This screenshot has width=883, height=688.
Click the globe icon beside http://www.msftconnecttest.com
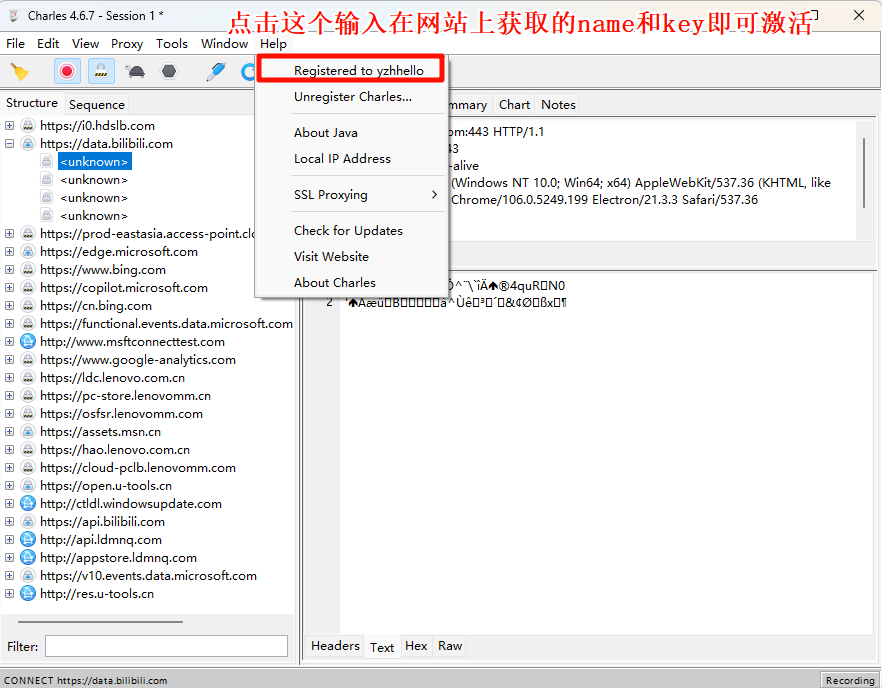28,342
